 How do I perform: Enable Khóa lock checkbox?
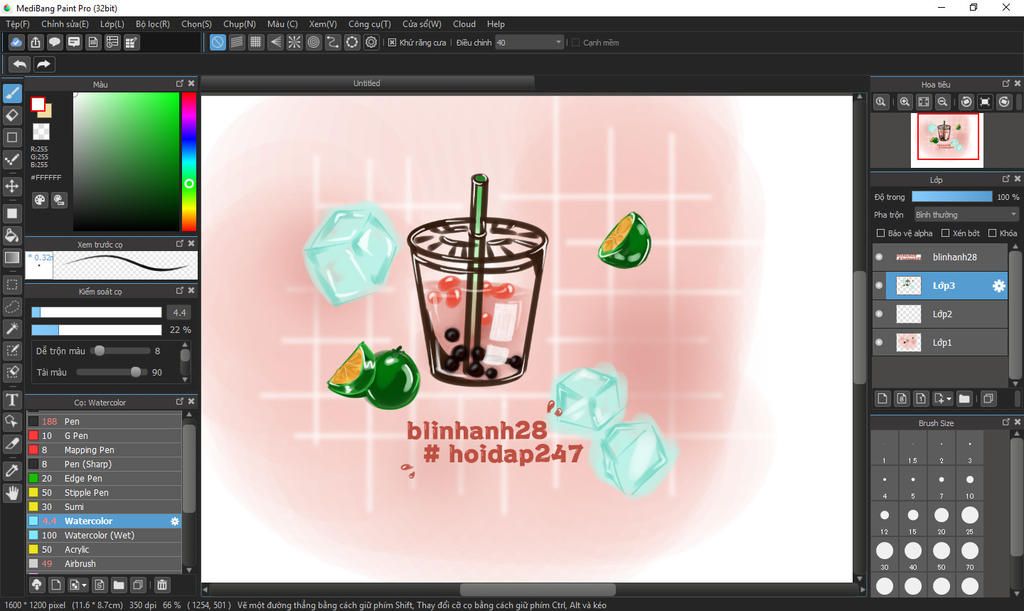992,233
